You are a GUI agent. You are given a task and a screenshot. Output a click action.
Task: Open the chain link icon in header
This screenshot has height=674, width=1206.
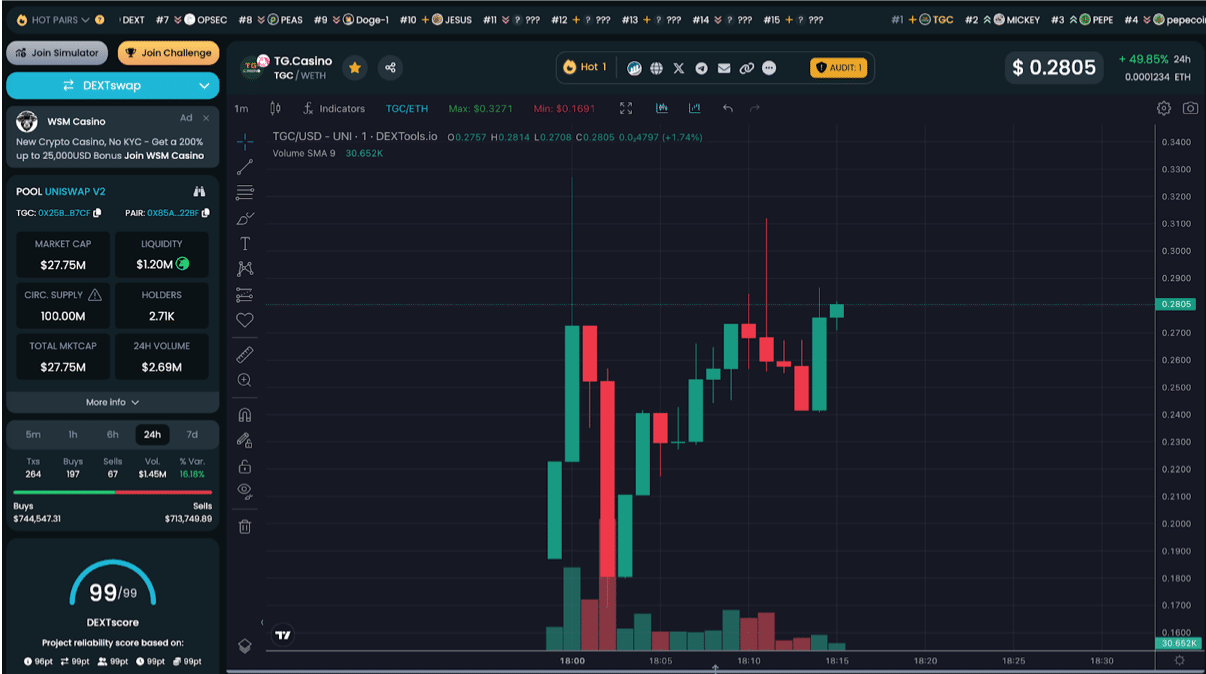746,68
